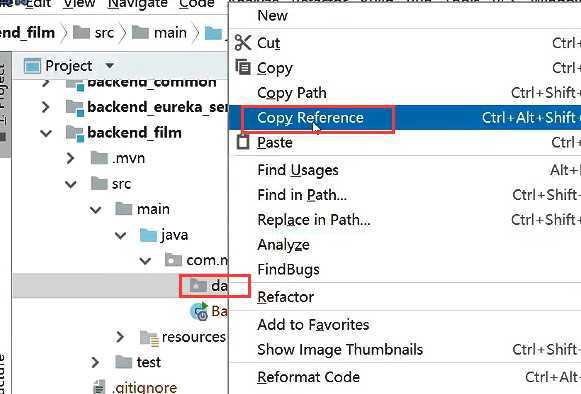Expand the test folder
Screen dimensions: 581x394
click(x=95, y=362)
